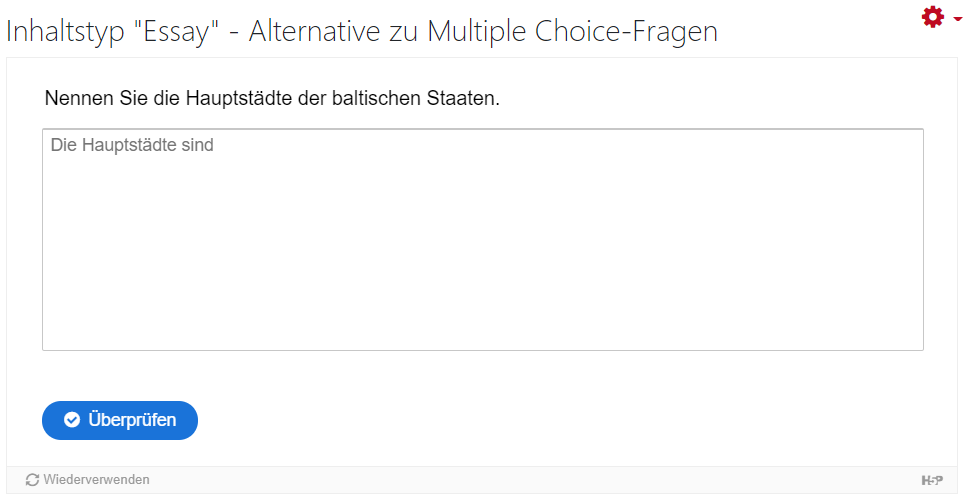
Task: Open the Wiederverwenden link
Action: click(x=88, y=480)
